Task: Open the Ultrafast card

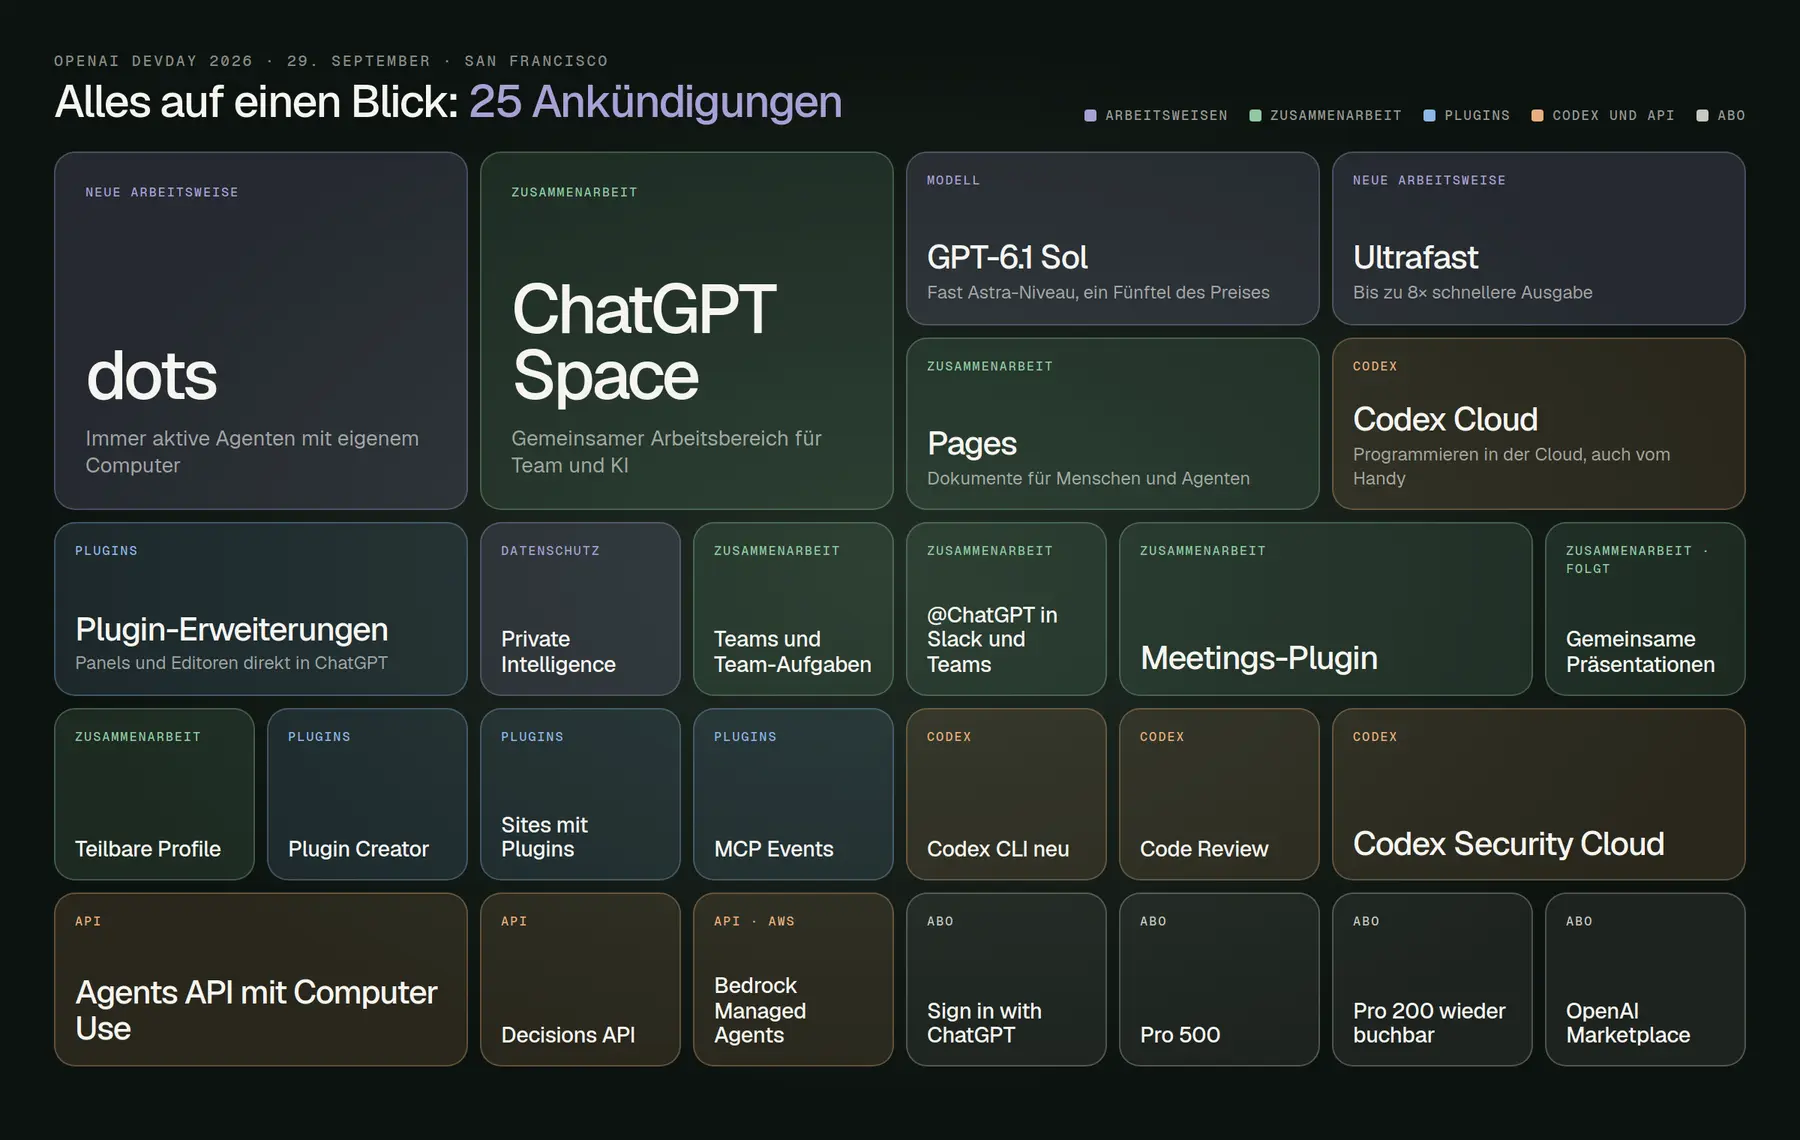Action: click(x=1539, y=238)
